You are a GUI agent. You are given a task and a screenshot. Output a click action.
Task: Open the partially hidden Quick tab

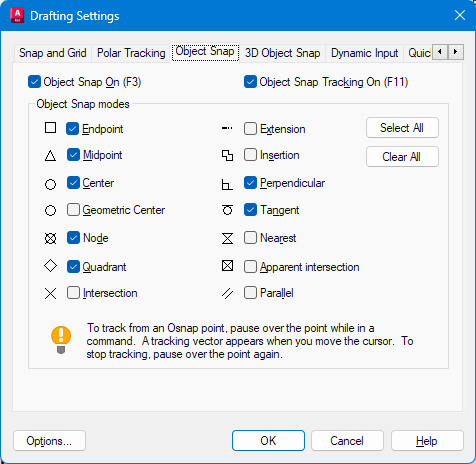[419, 53]
